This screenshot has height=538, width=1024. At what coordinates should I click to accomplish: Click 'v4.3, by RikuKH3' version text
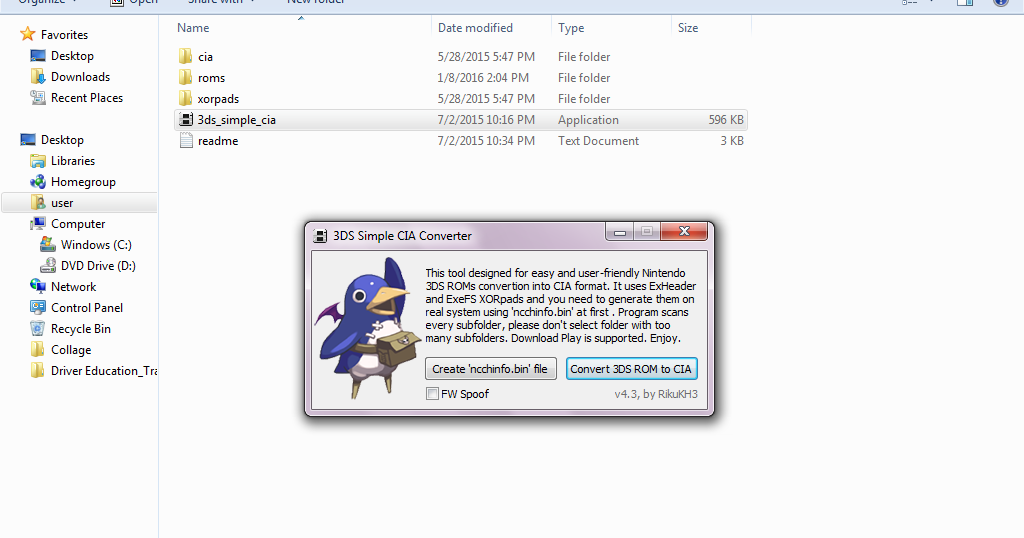point(656,394)
